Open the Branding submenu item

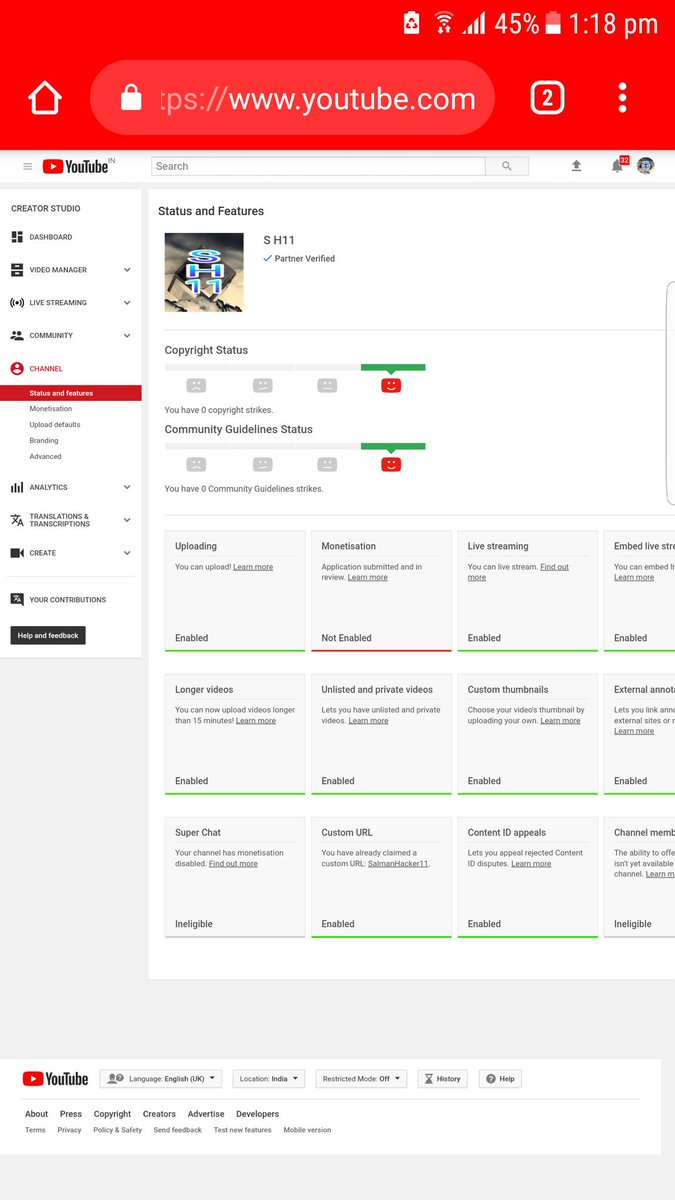(44, 441)
